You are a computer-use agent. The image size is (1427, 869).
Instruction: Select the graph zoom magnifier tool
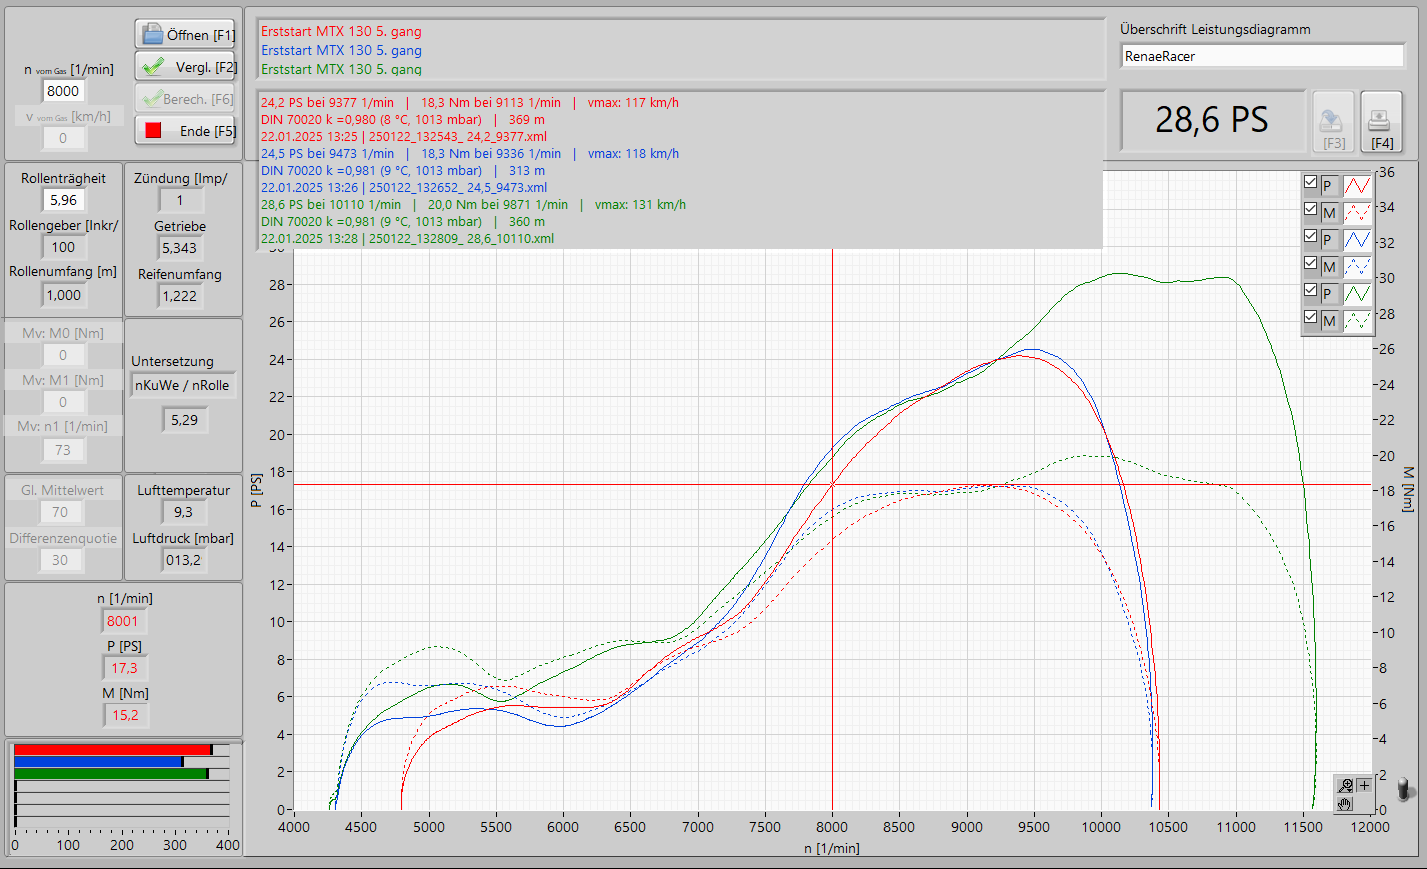coord(1346,786)
